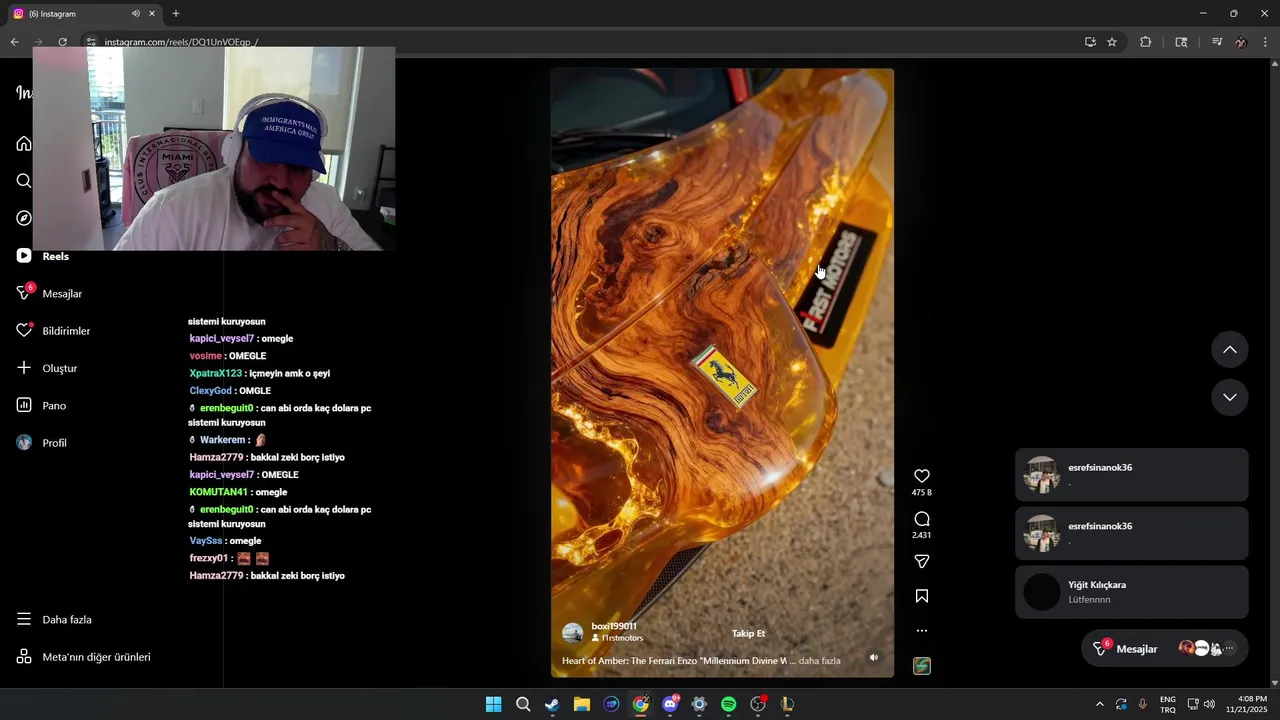Select Oluştur to create a post
Screen dimensions: 1280x720
47,368
